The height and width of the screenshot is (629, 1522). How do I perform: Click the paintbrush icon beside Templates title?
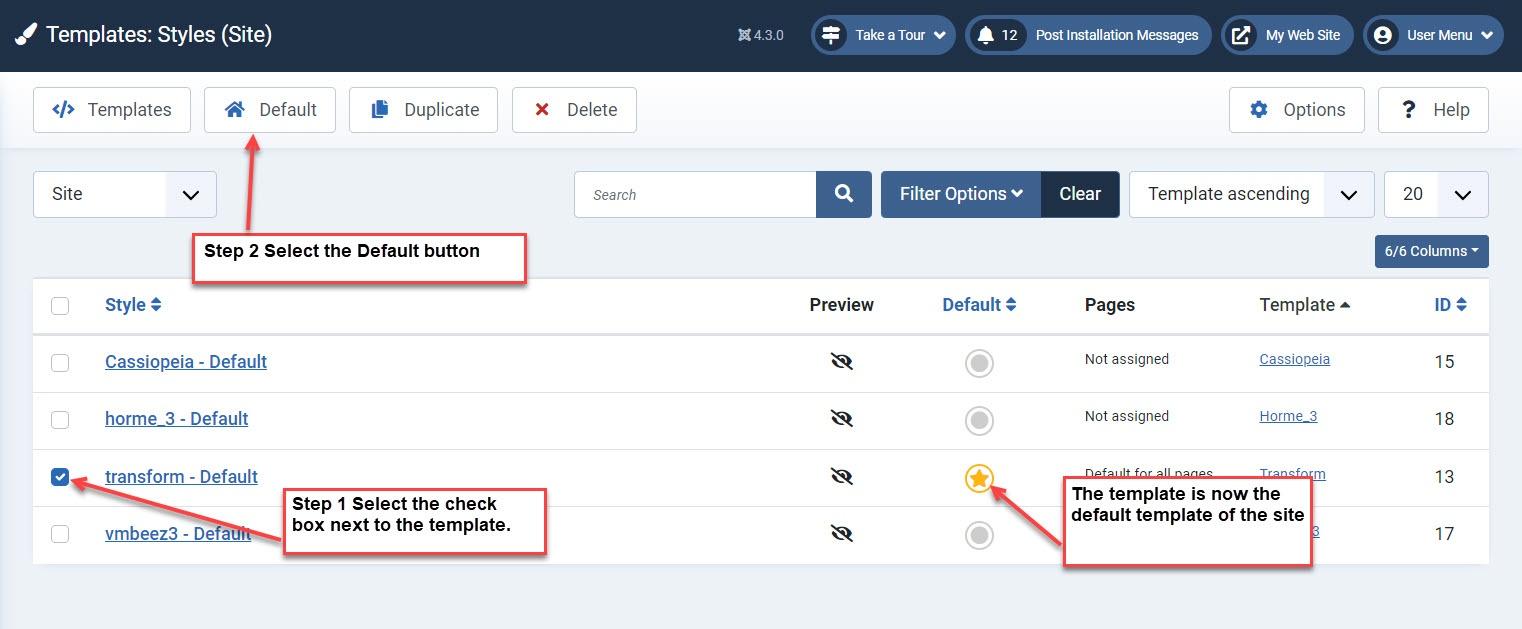(x=26, y=35)
